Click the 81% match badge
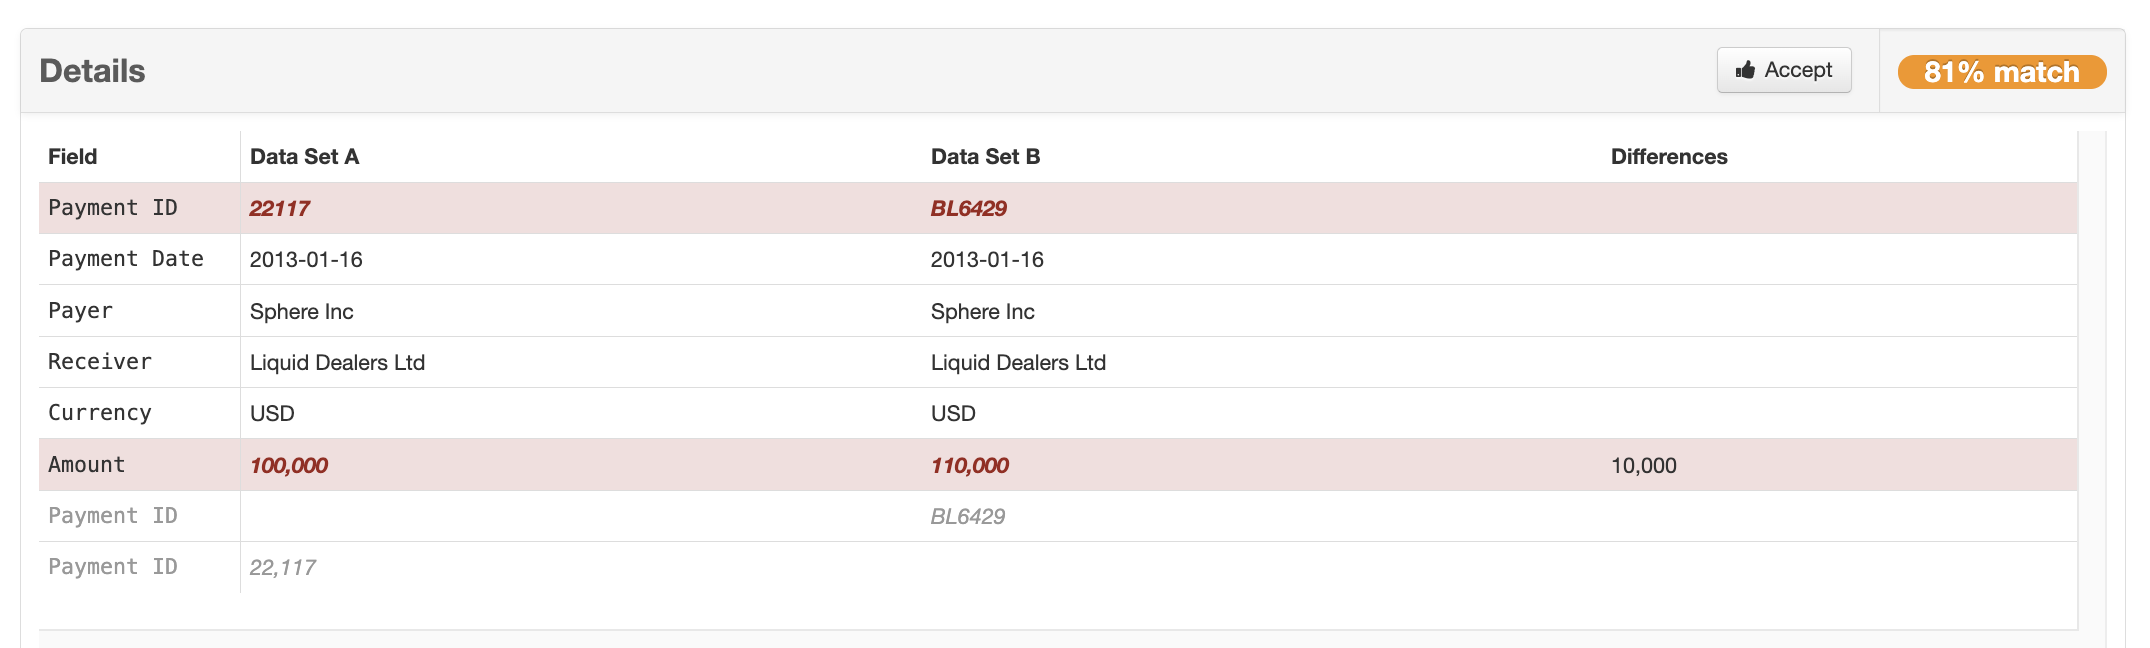 2001,72
